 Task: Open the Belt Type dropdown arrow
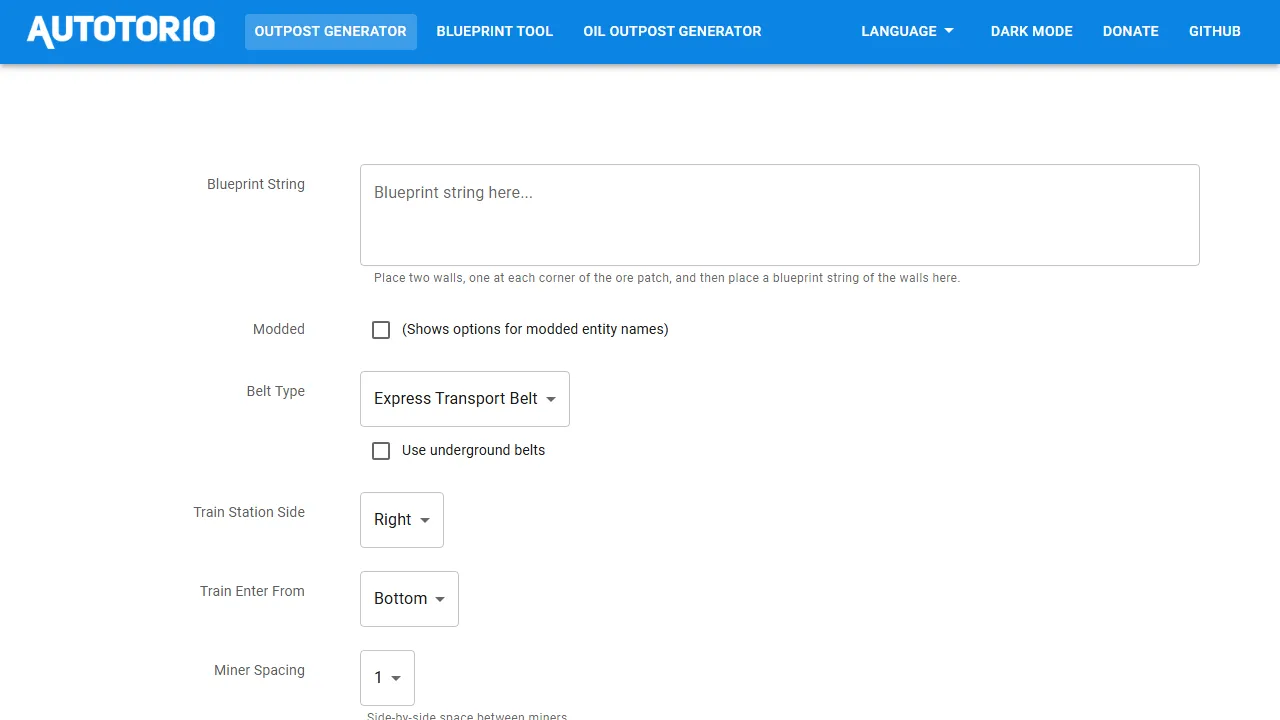point(551,399)
